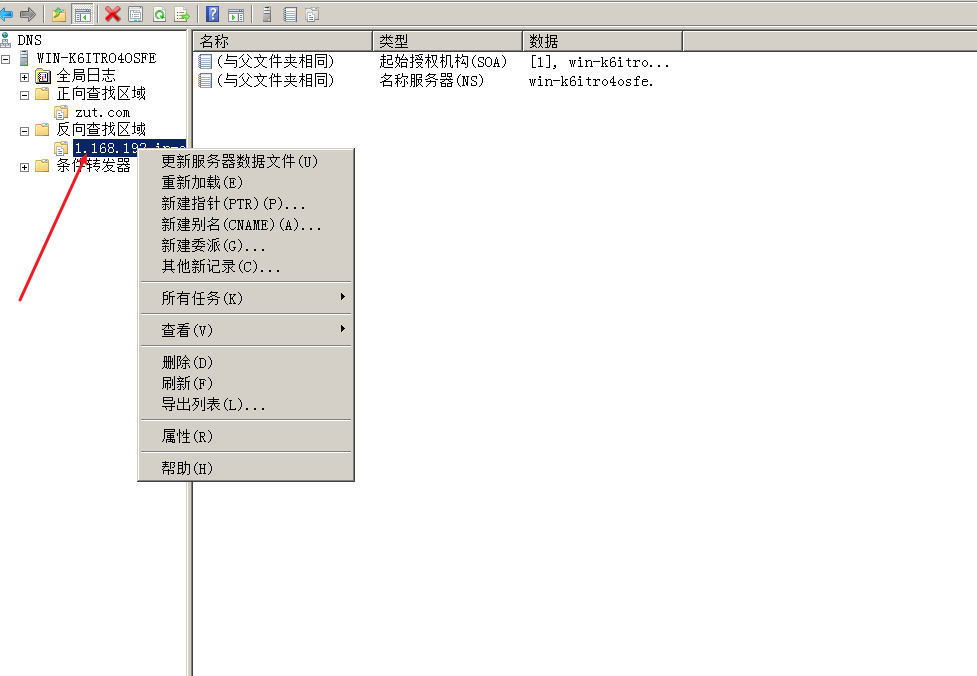This screenshot has width=977, height=676.
Task: Choose 帮助(H) in context menu
Action: click(246, 468)
